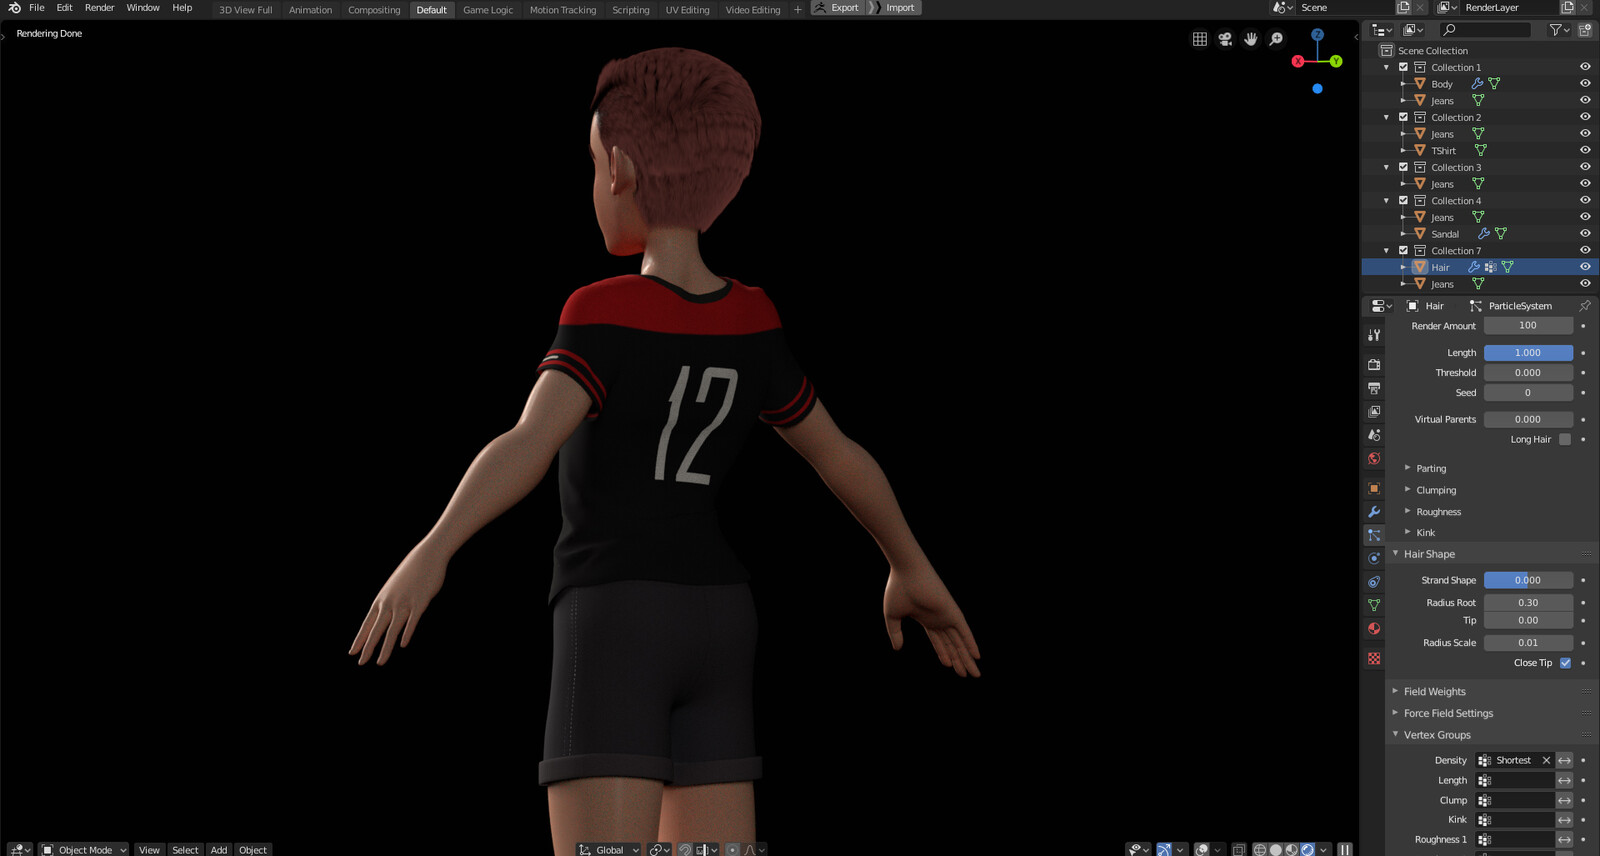Open the Material properties tab
The image size is (1600, 856).
point(1374,629)
